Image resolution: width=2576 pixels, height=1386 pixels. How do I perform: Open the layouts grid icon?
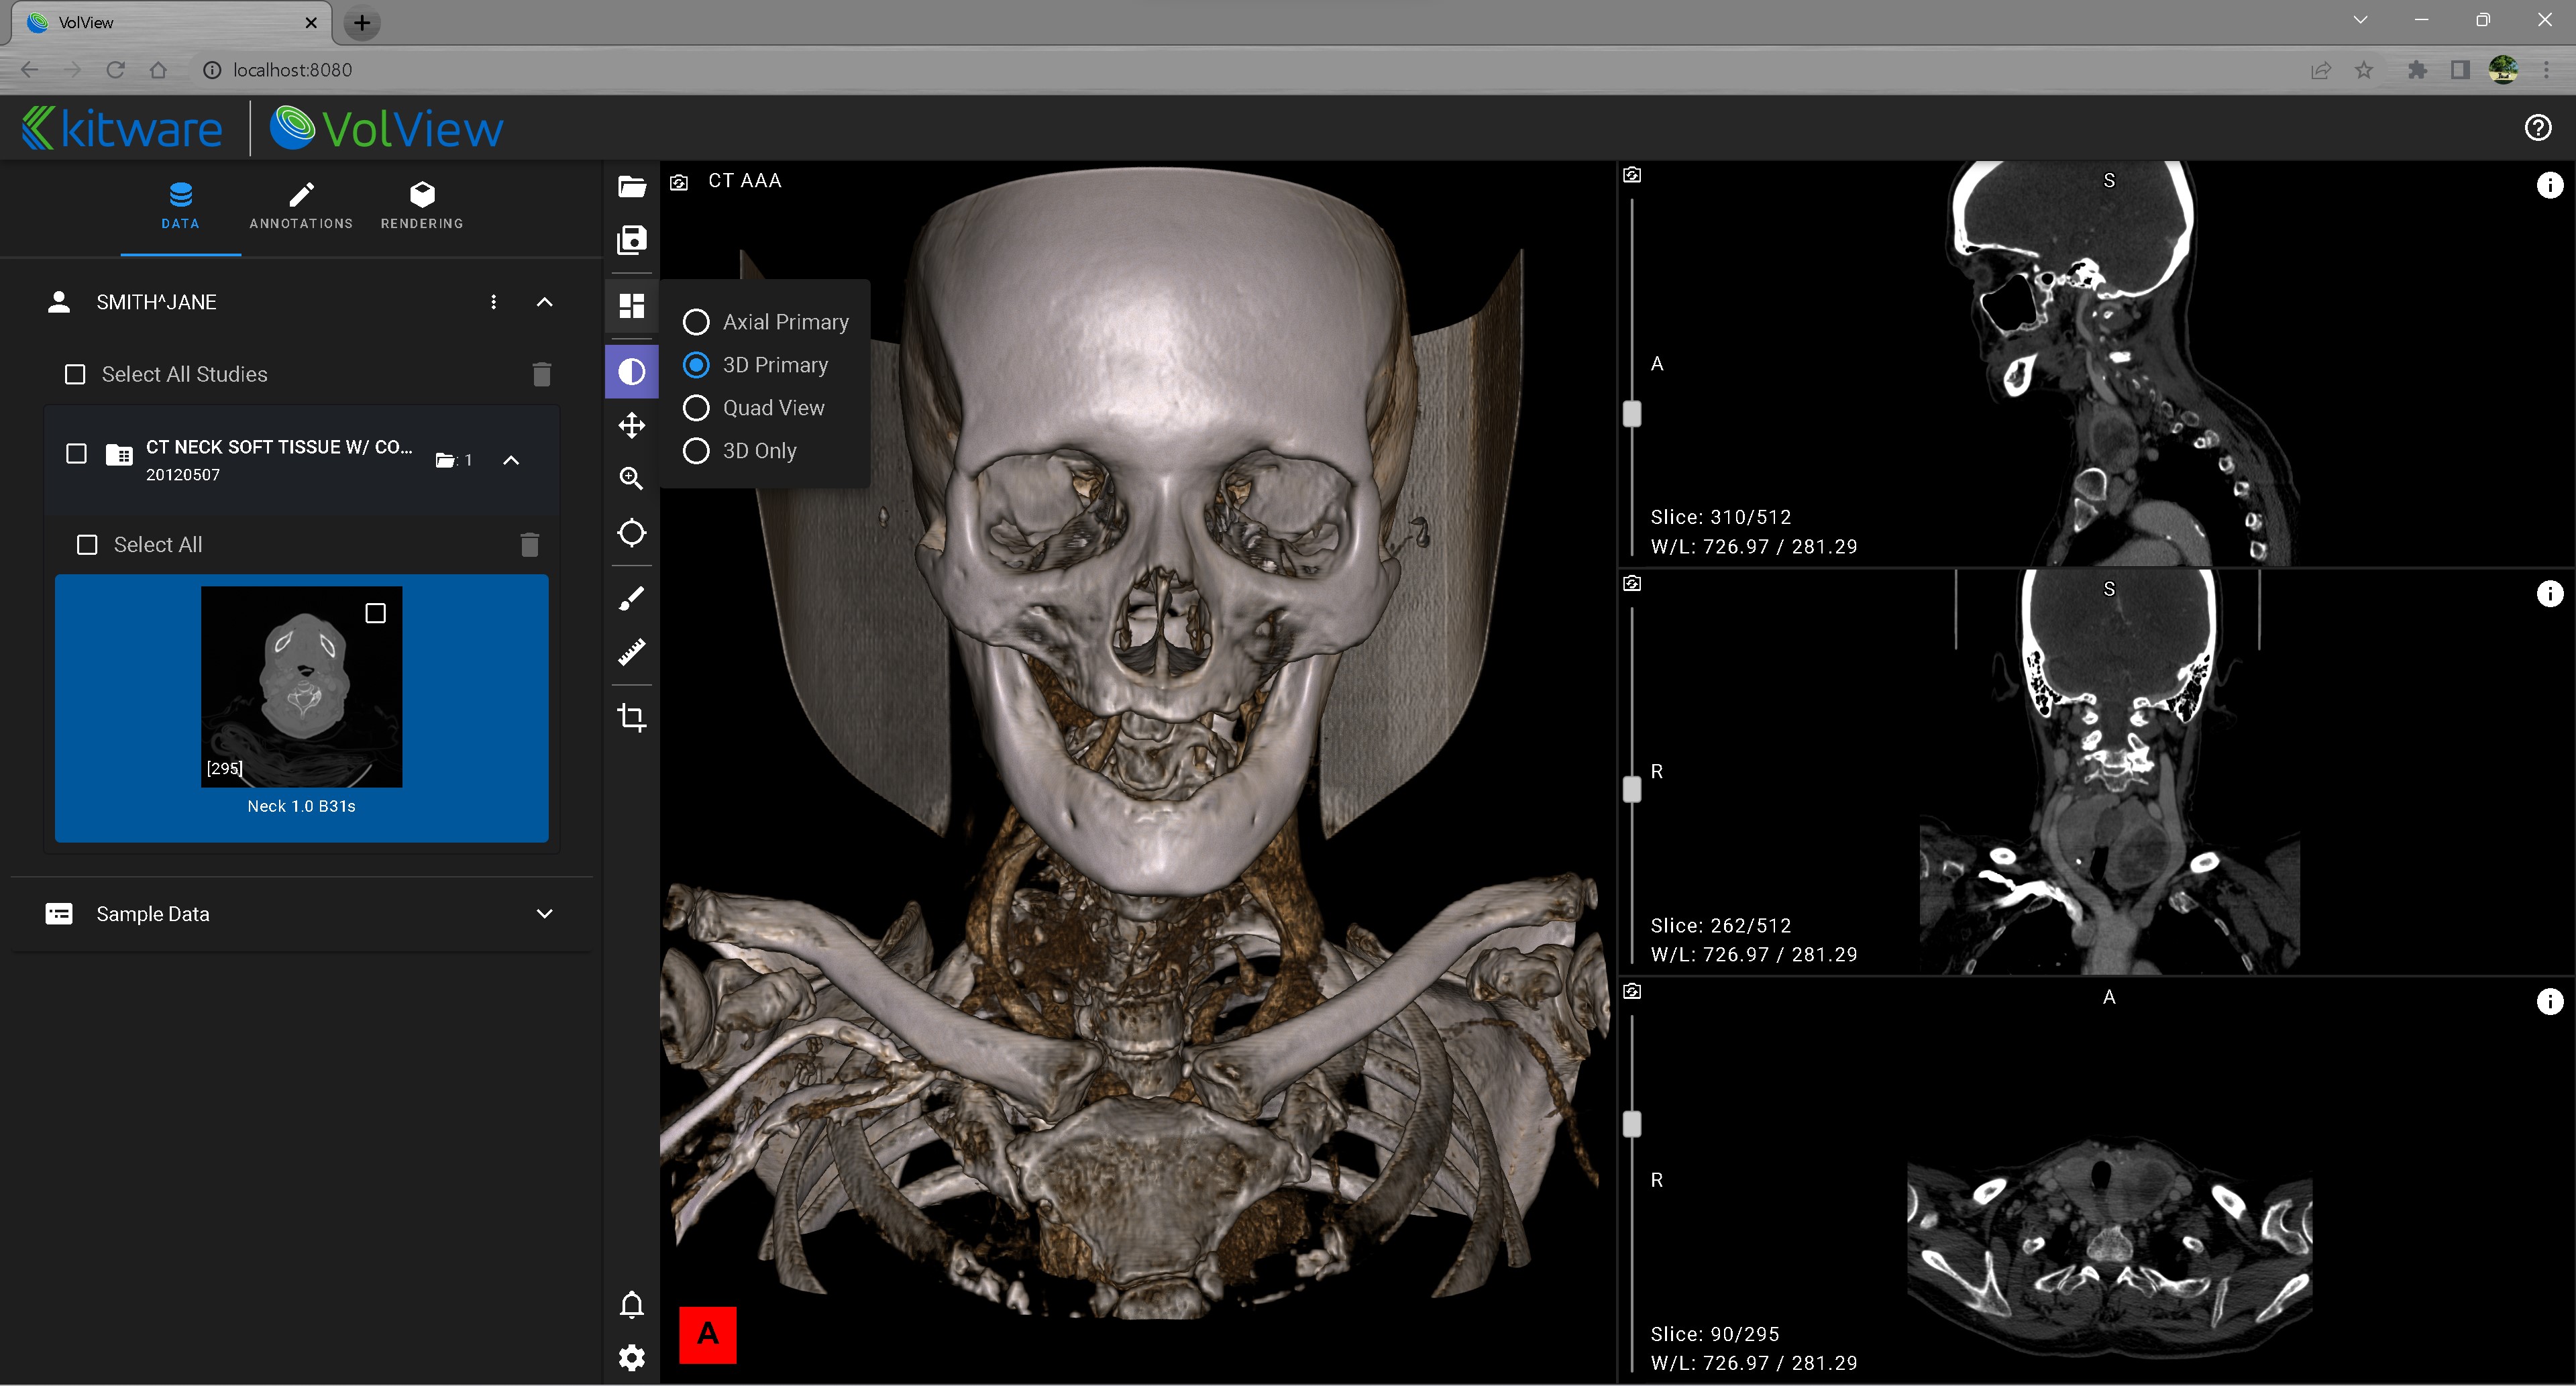click(x=632, y=305)
